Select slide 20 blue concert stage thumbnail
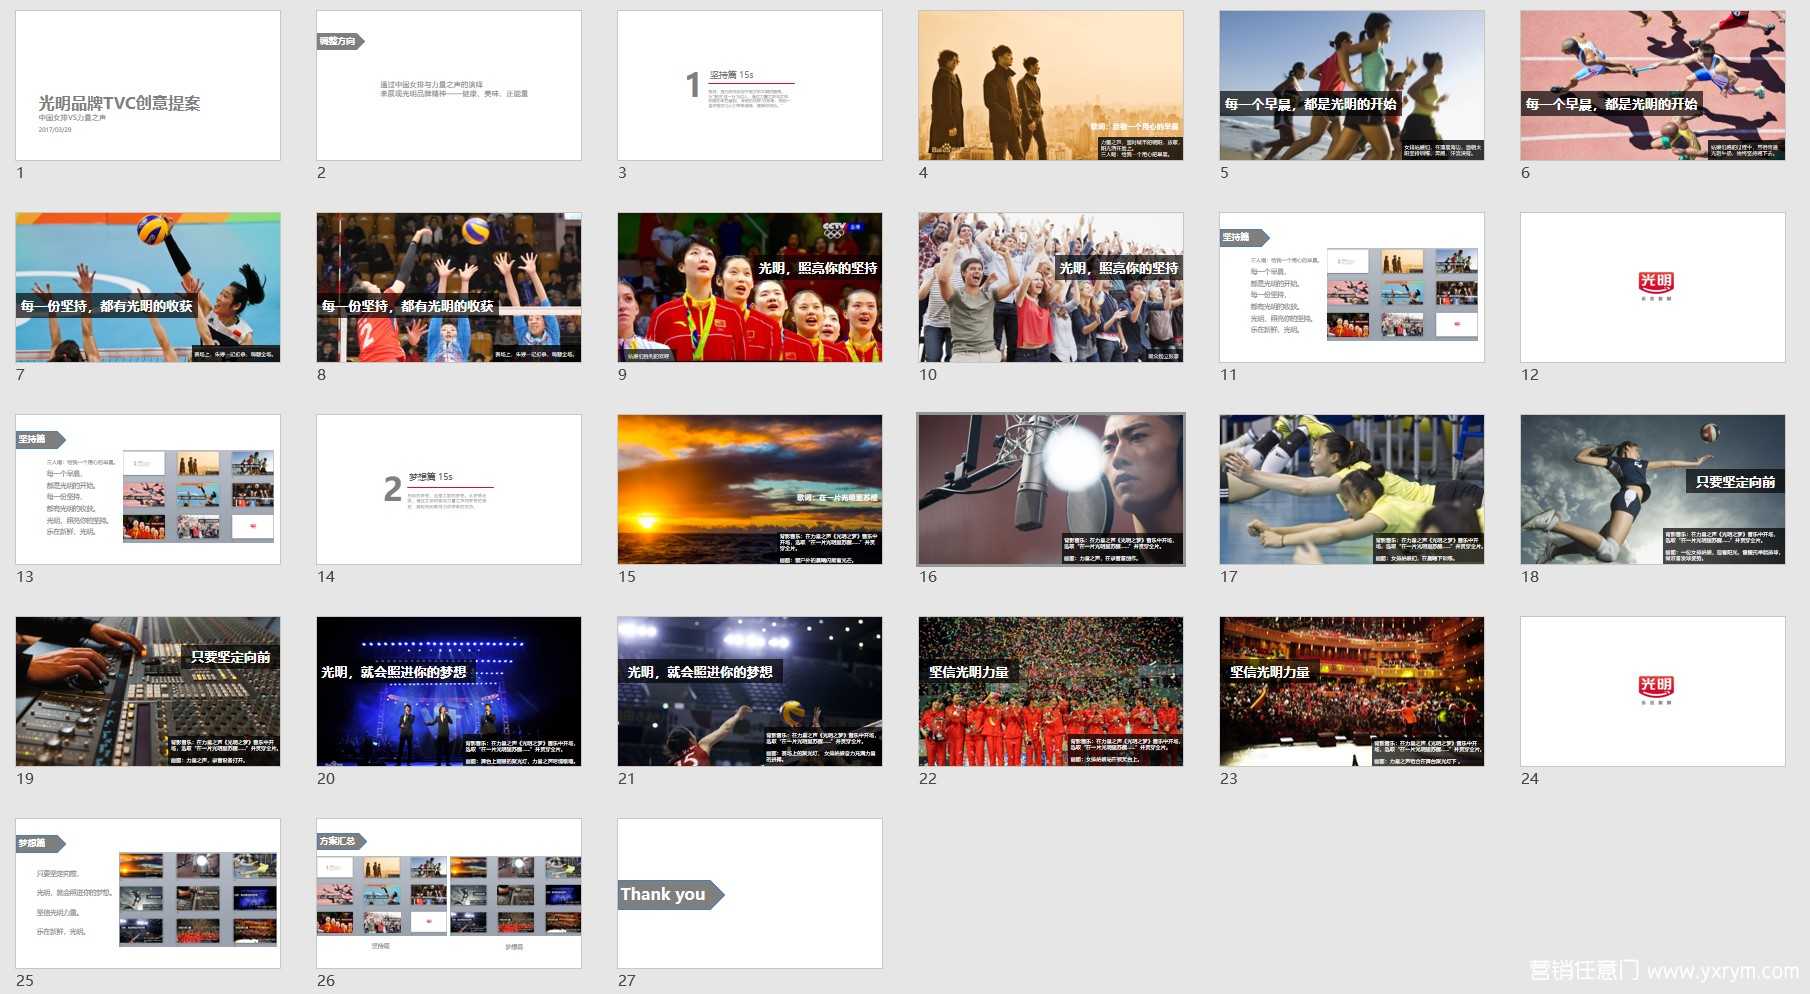 click(449, 691)
